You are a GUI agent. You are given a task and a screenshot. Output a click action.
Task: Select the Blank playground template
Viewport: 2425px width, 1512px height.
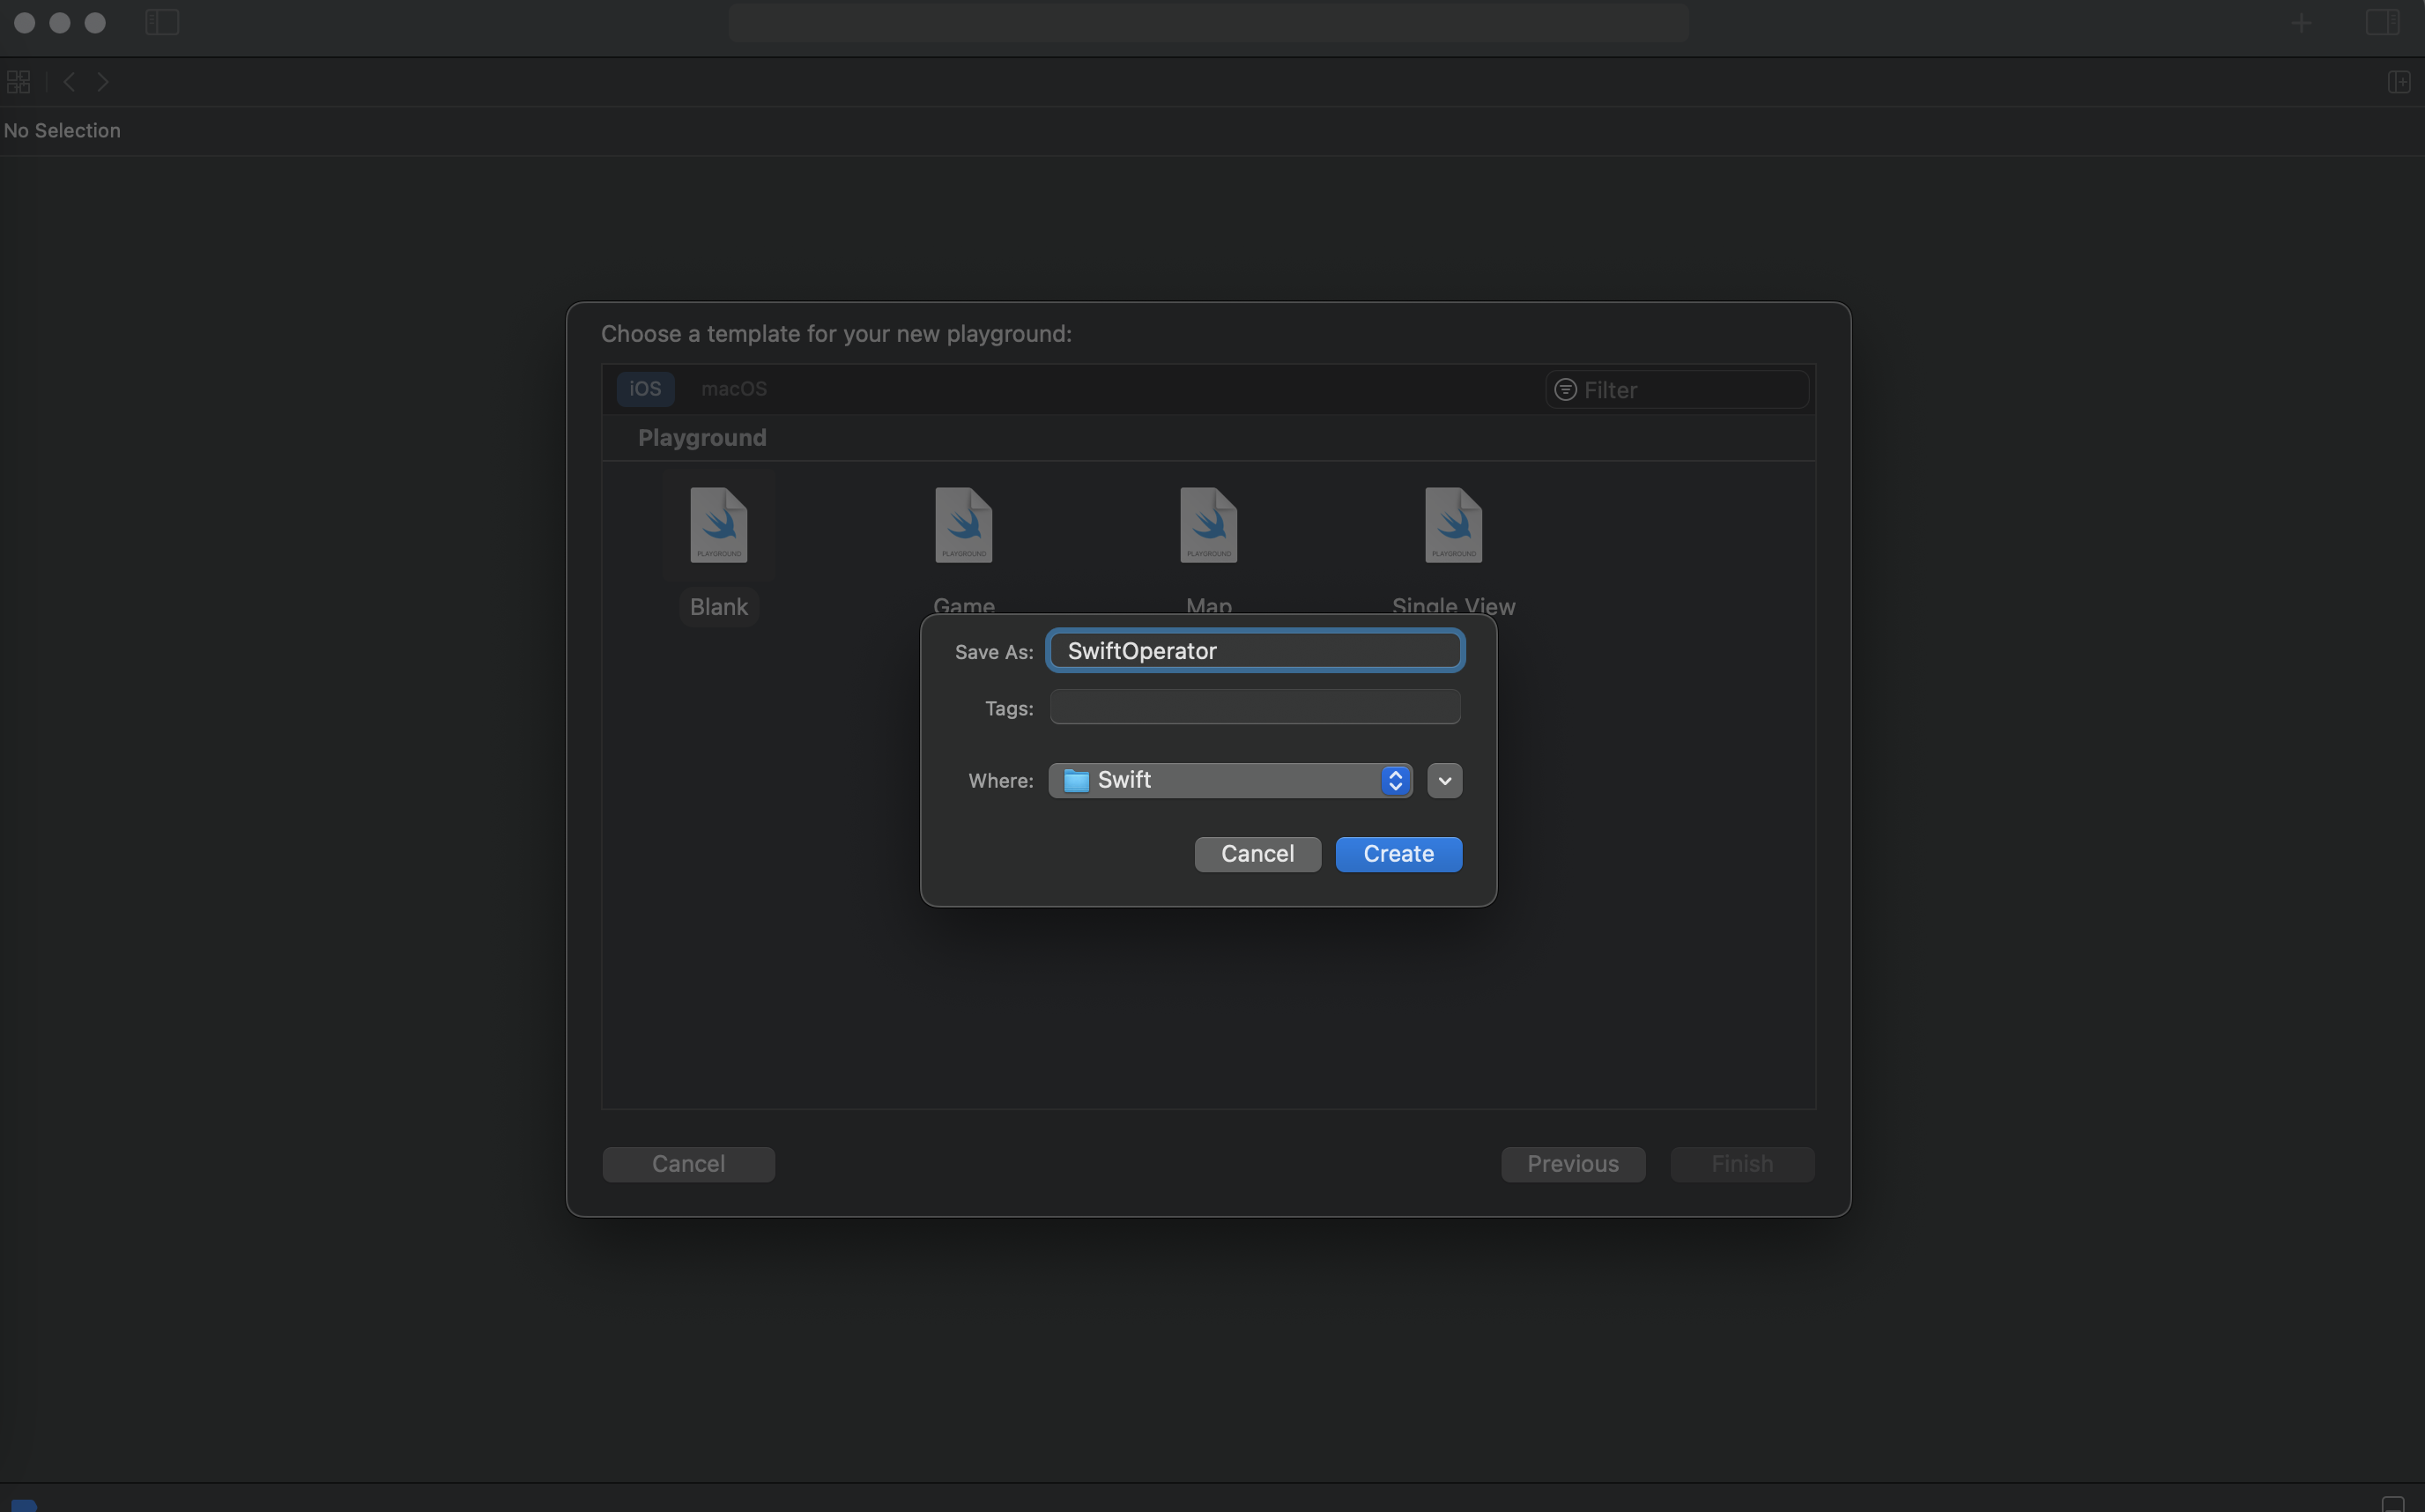[x=718, y=526]
